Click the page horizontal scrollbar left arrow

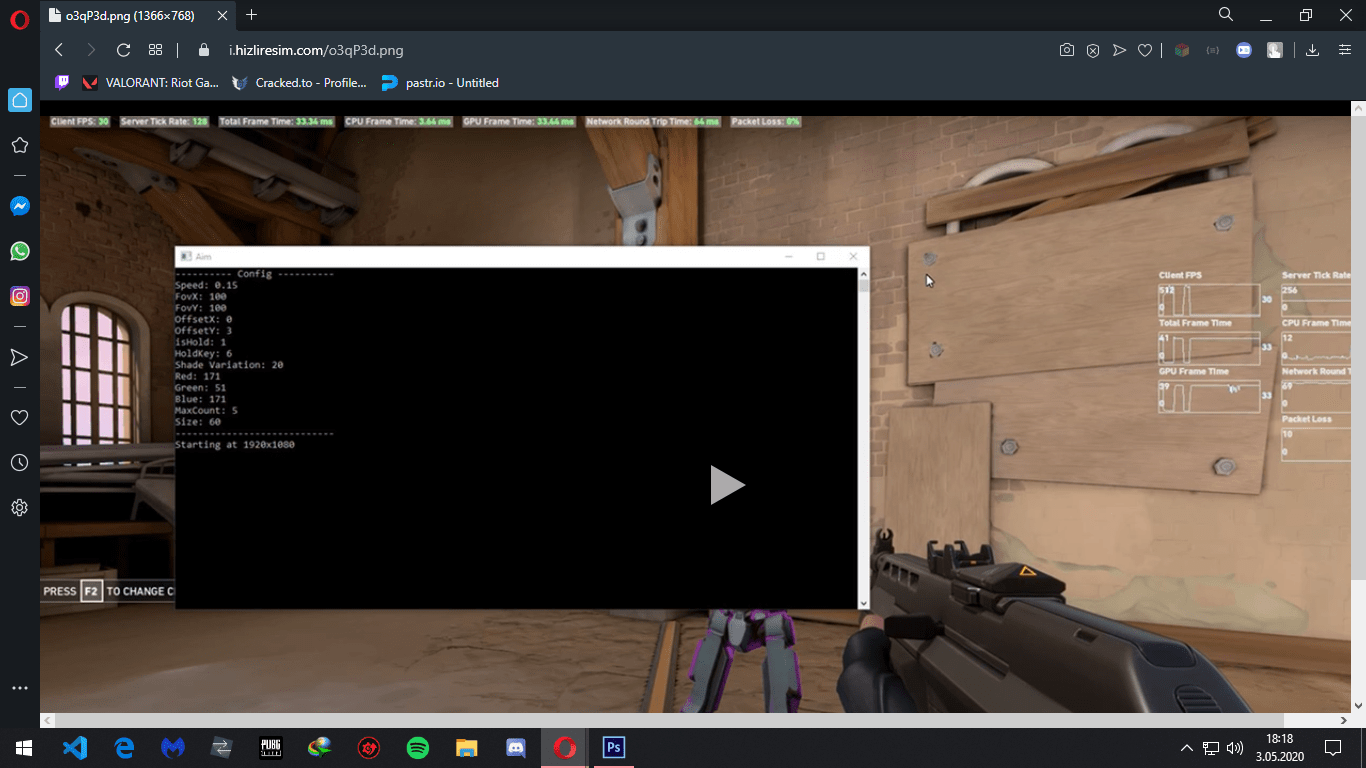click(46, 720)
